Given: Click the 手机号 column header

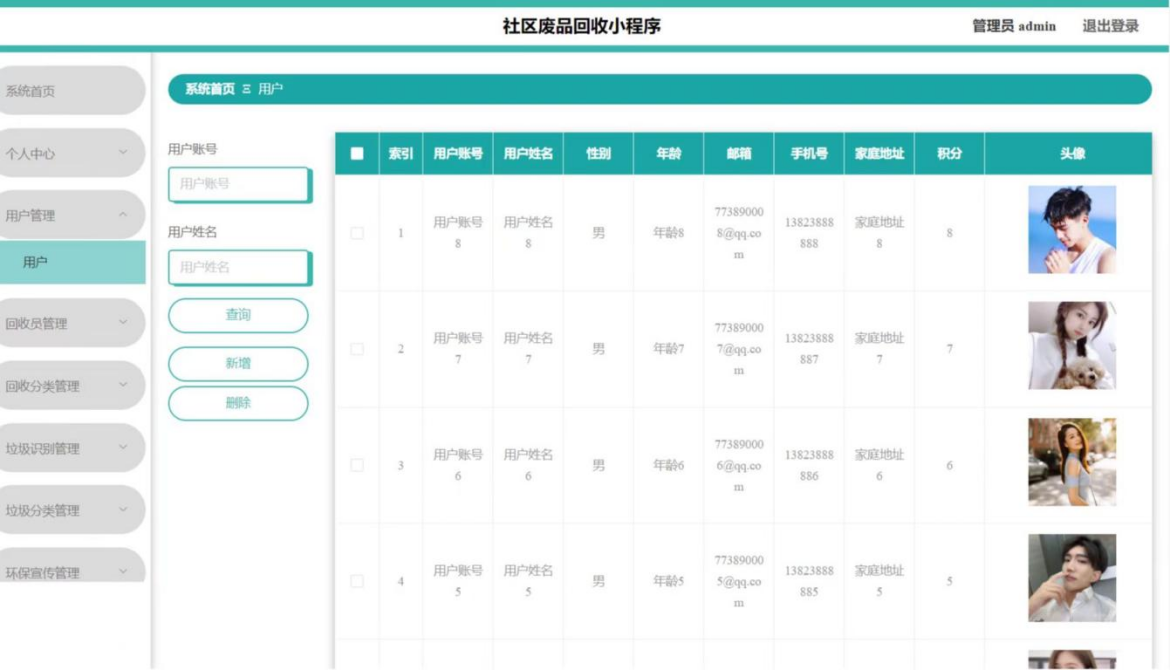Looking at the screenshot, I should coord(809,153).
